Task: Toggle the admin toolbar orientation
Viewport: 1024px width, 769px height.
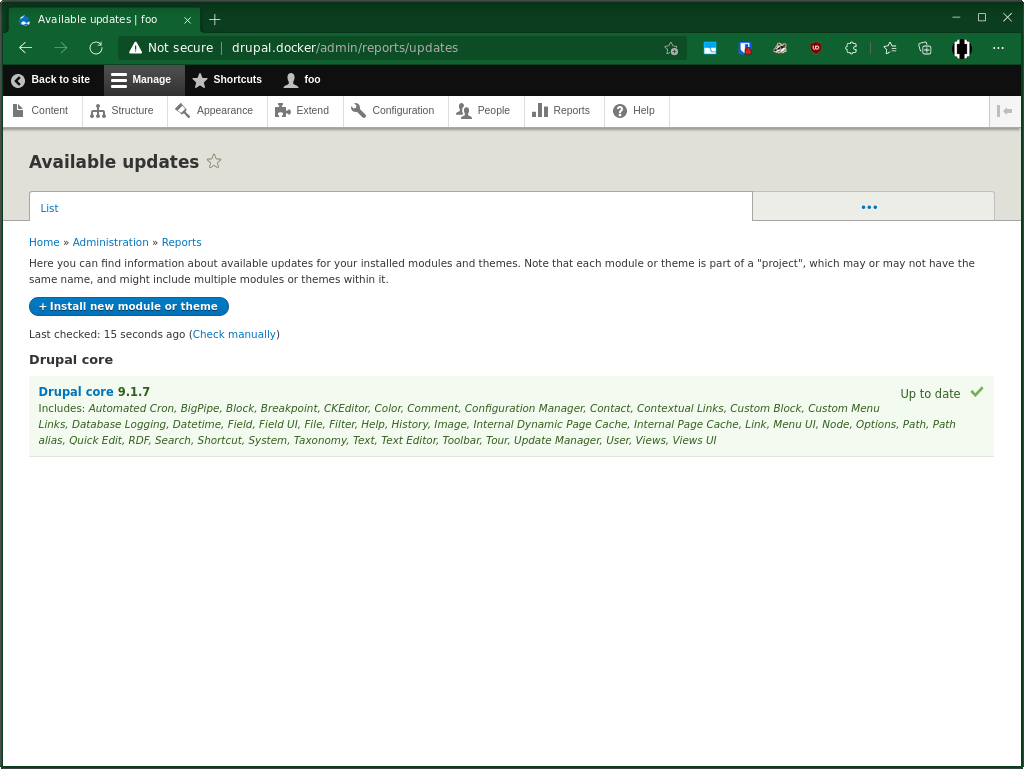Action: tap(1004, 111)
